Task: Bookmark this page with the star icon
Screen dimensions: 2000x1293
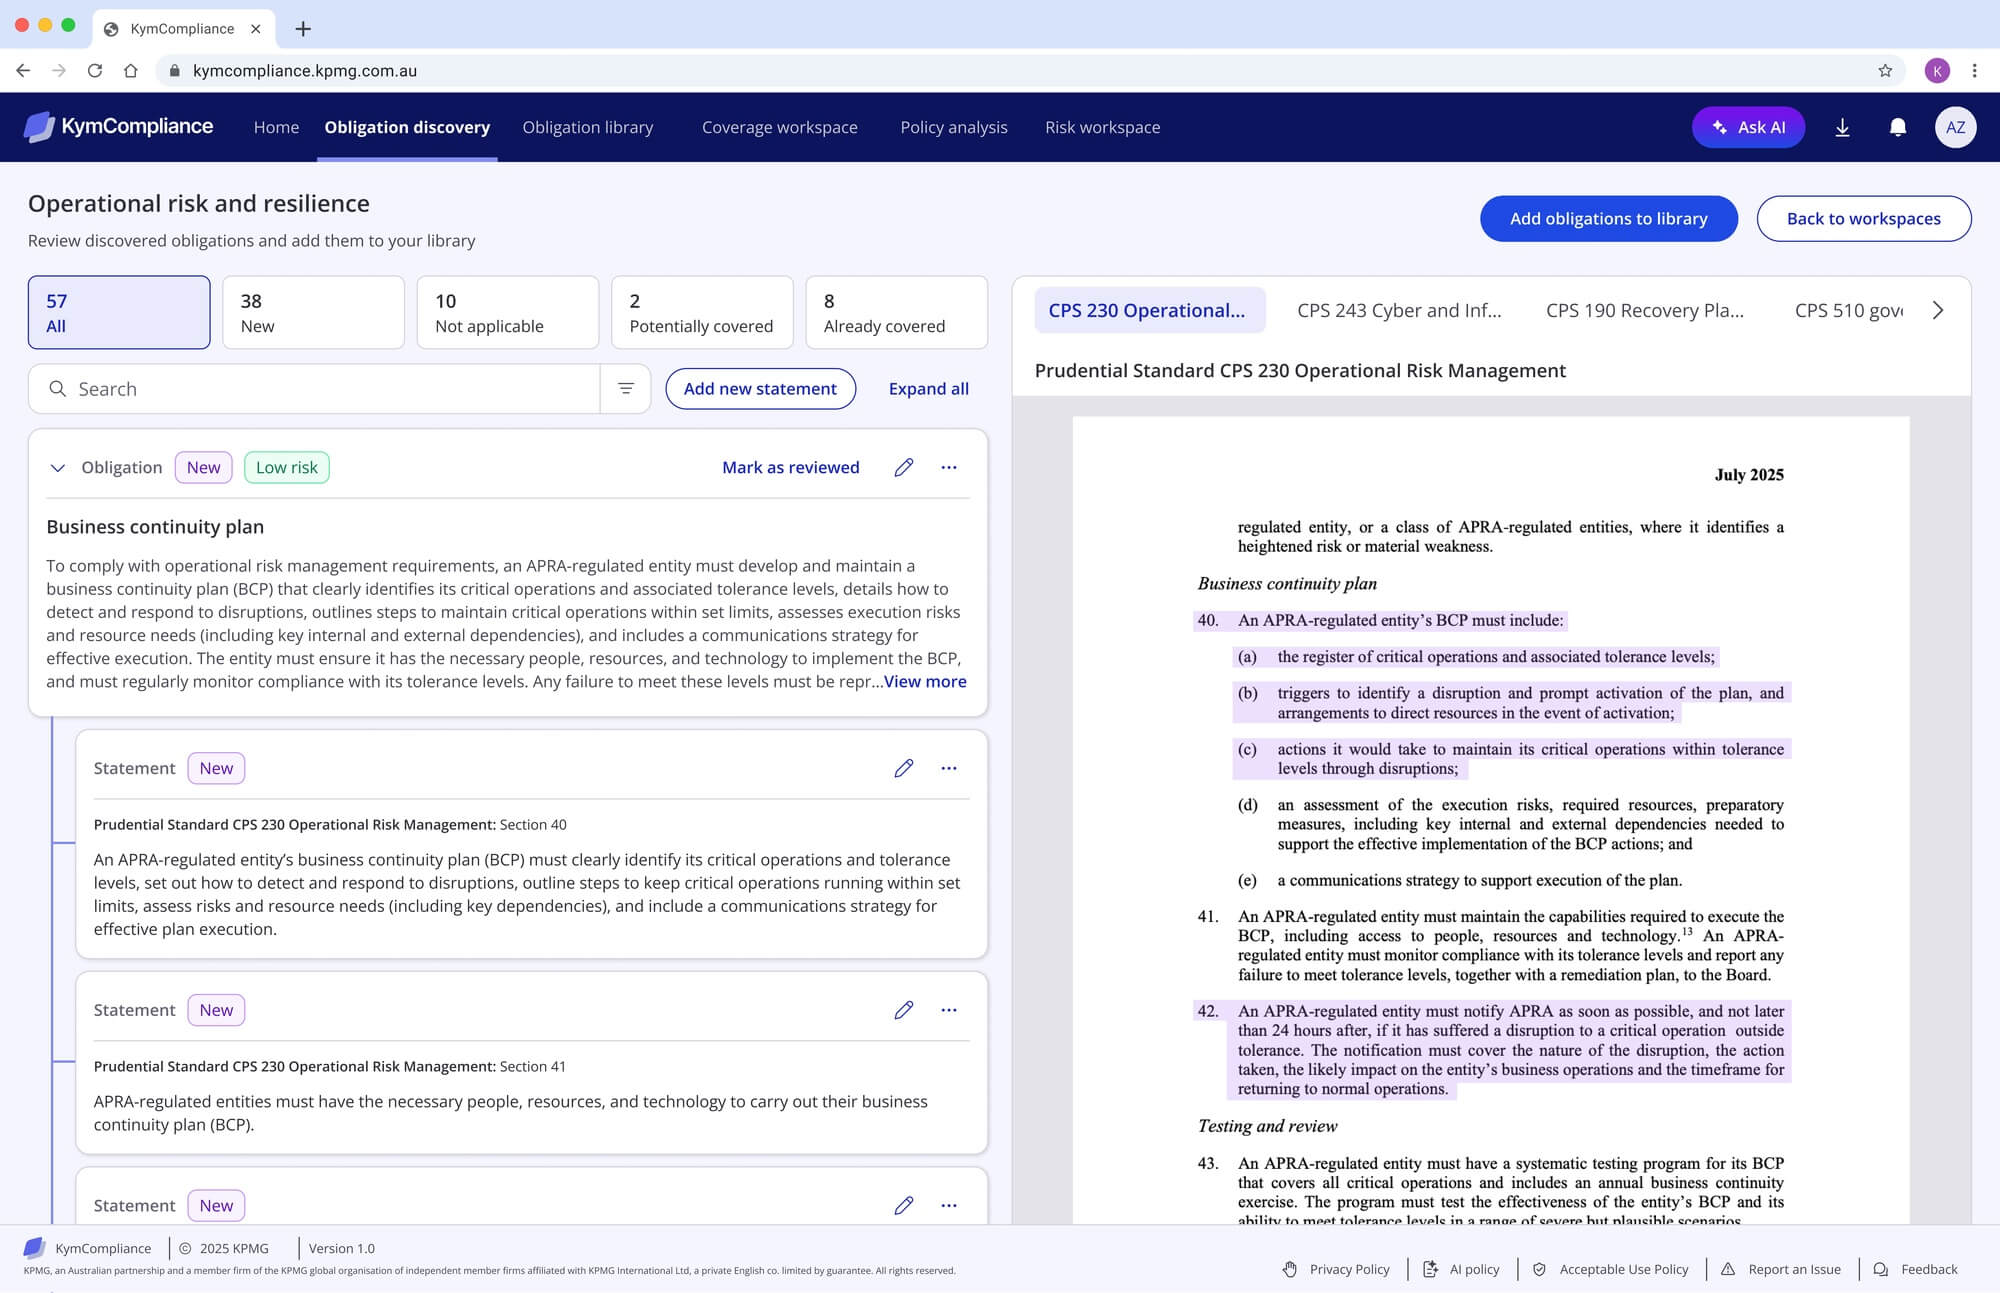Action: click(x=1885, y=70)
